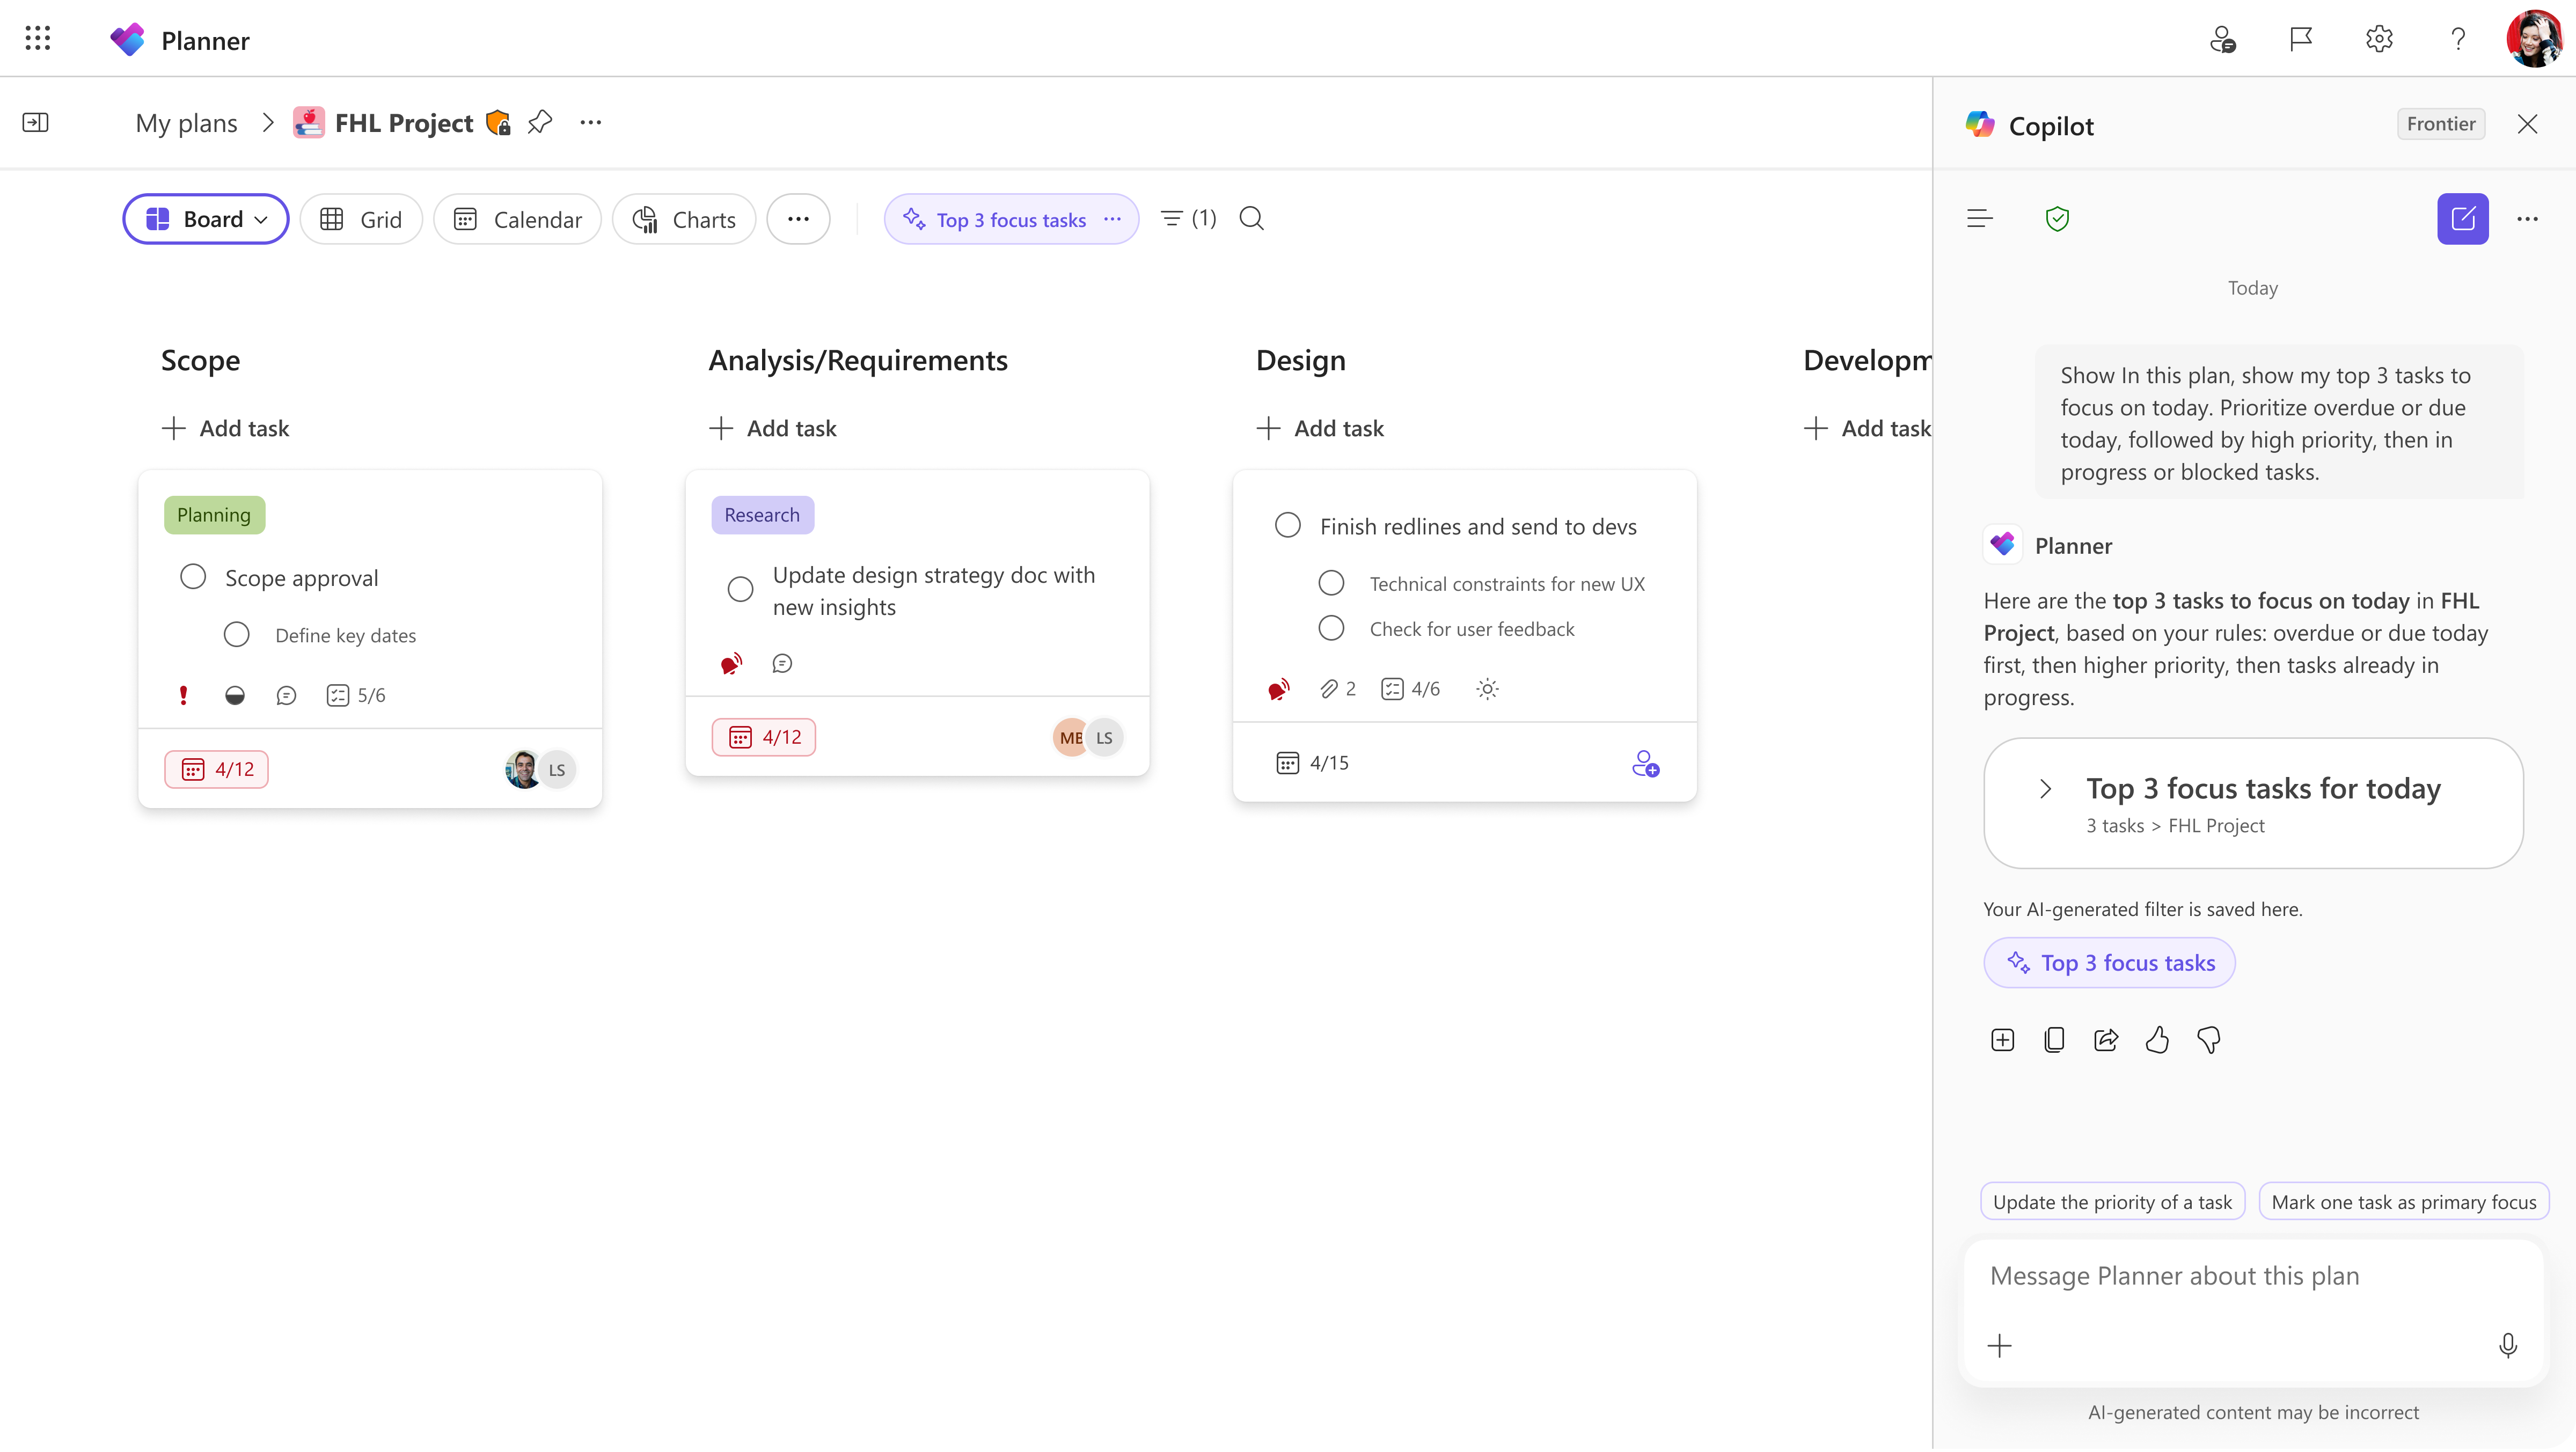Go to My plans breadcrumb
Image resolution: width=2576 pixels, height=1452 pixels.
click(x=186, y=123)
